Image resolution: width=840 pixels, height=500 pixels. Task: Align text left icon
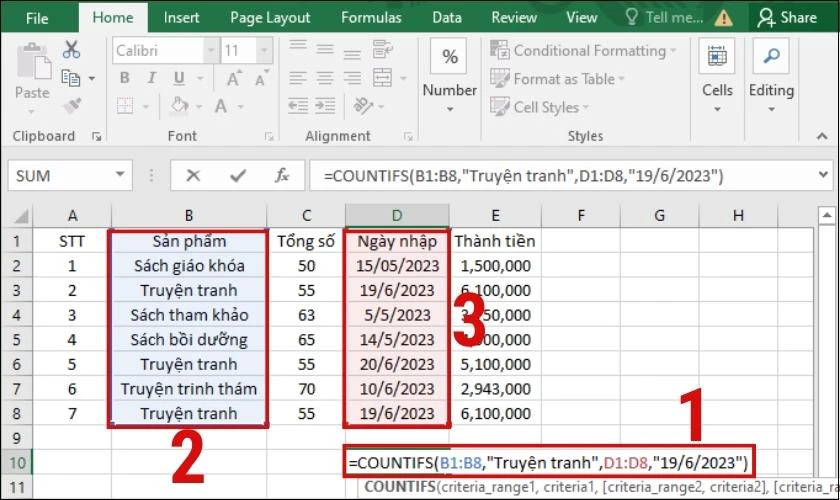(298, 78)
